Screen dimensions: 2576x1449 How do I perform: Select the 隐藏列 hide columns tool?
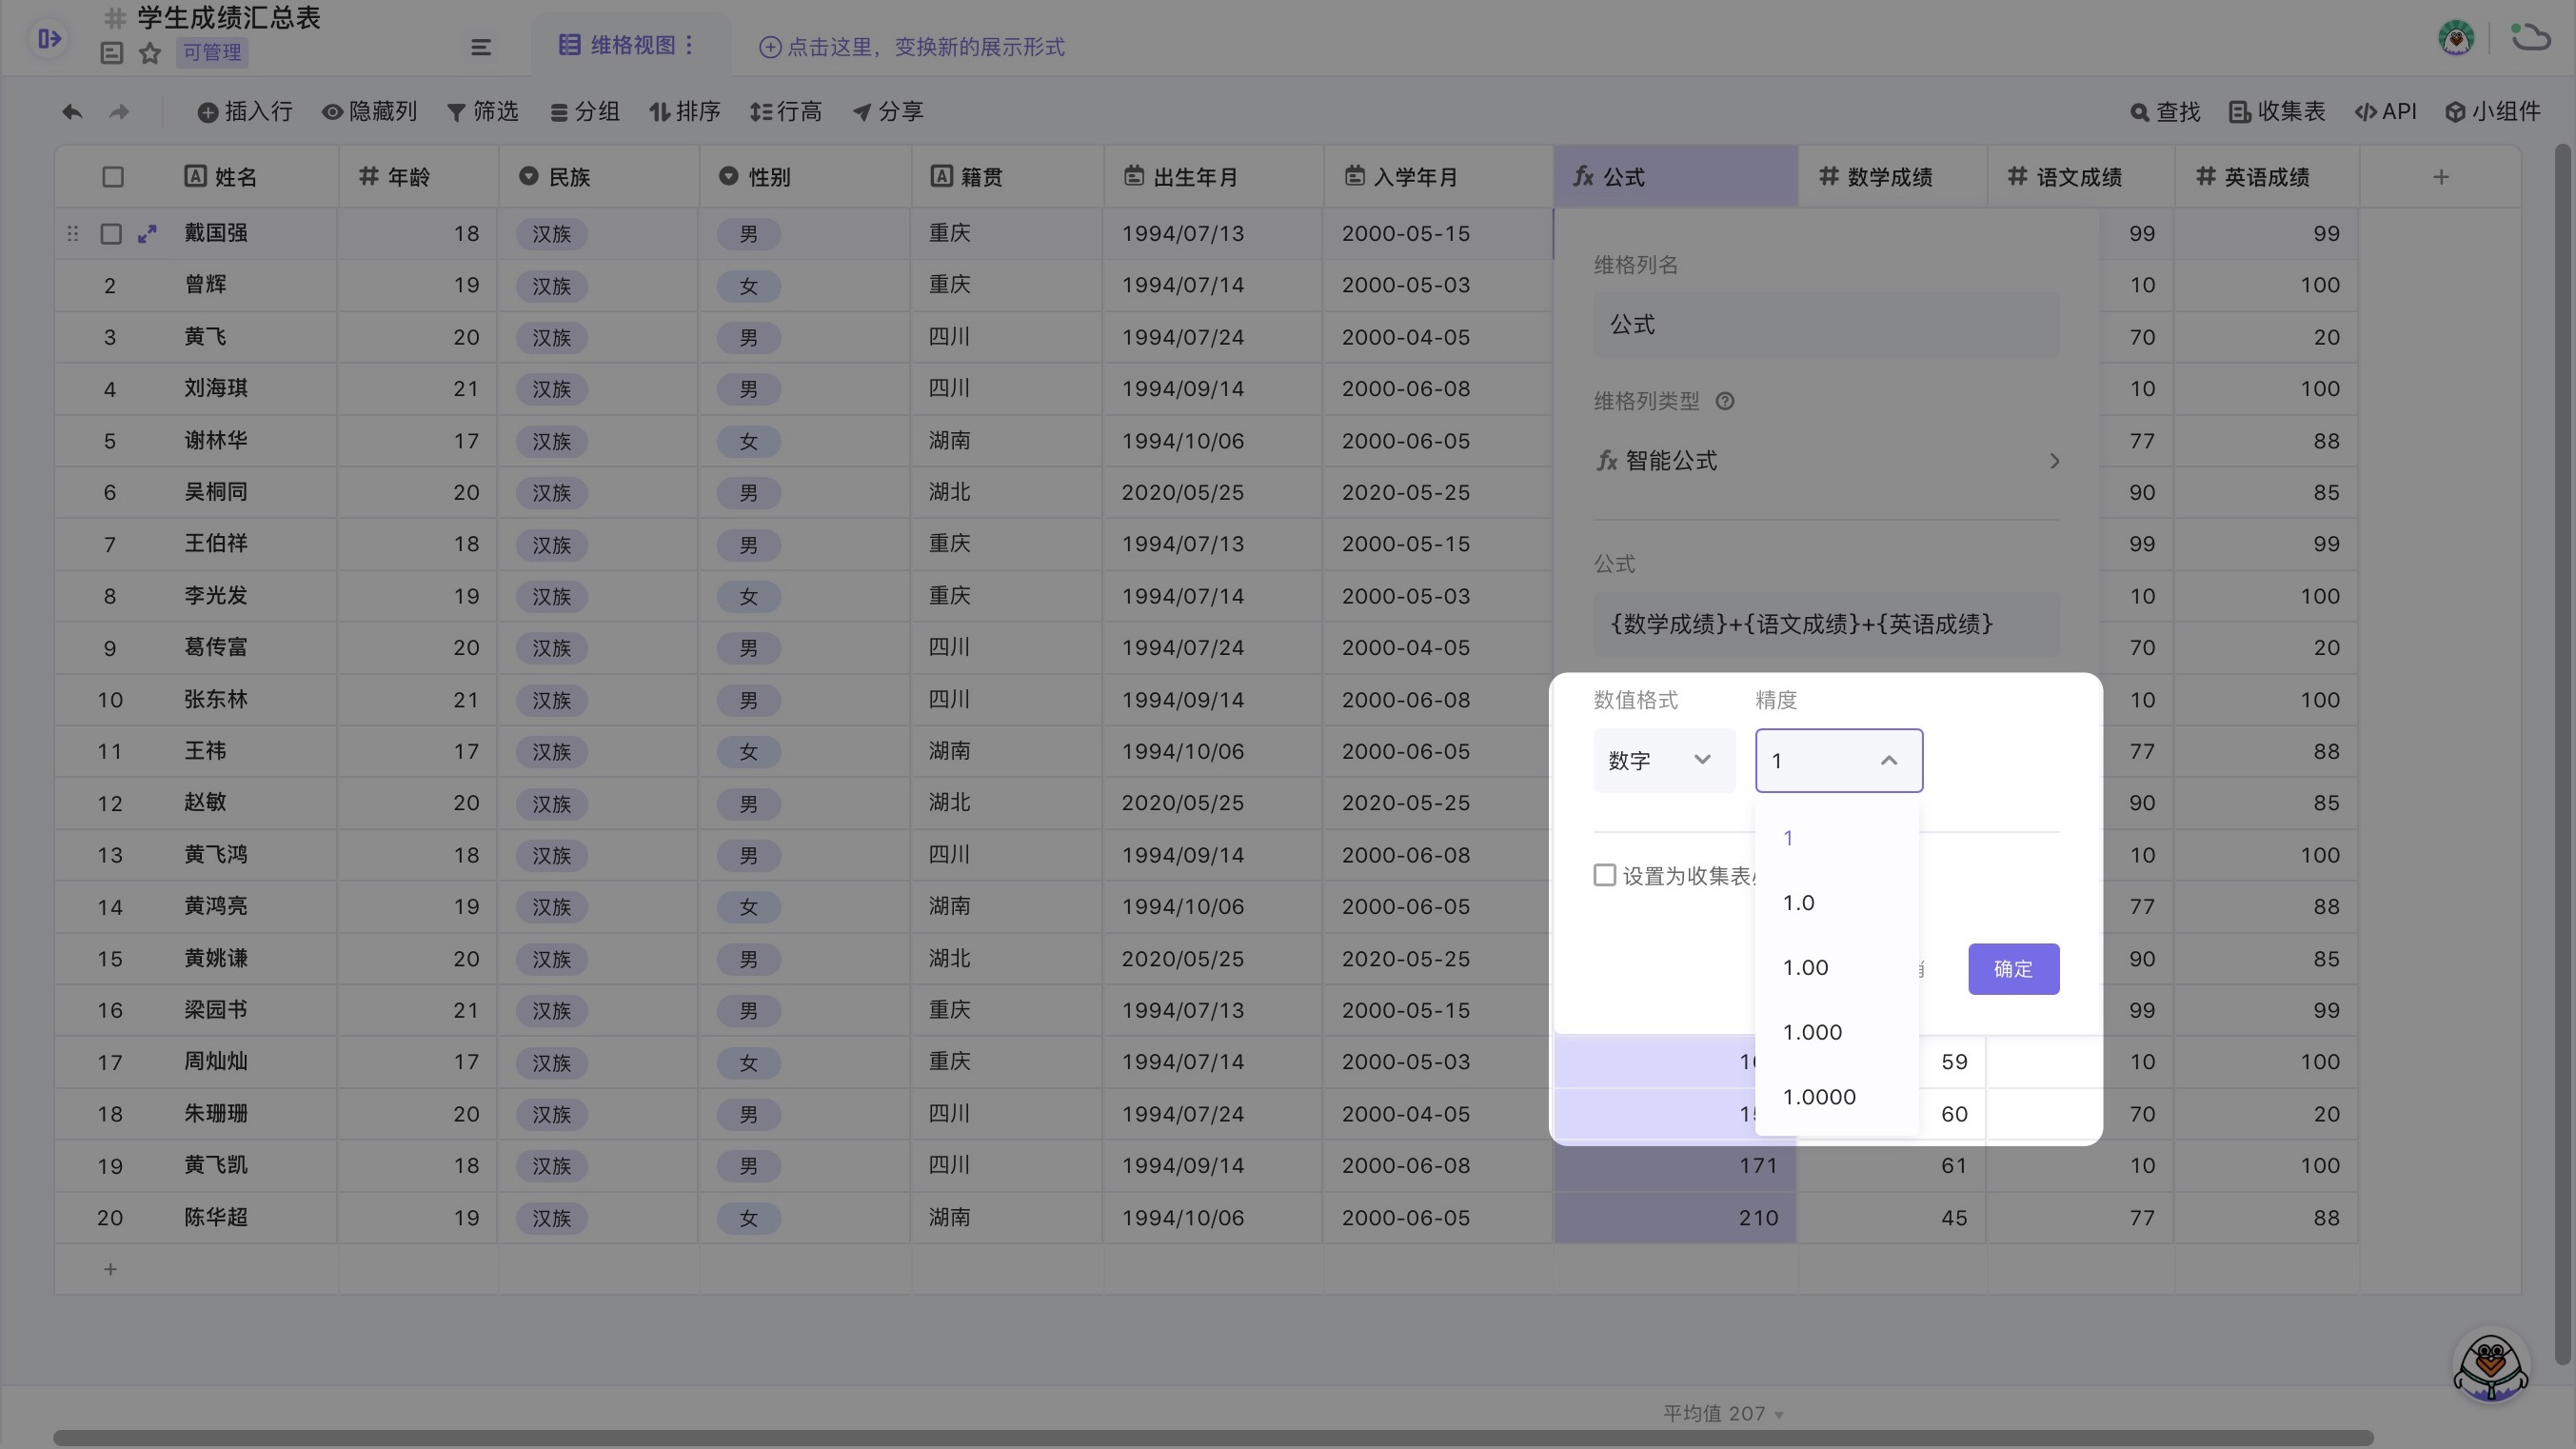(x=368, y=112)
